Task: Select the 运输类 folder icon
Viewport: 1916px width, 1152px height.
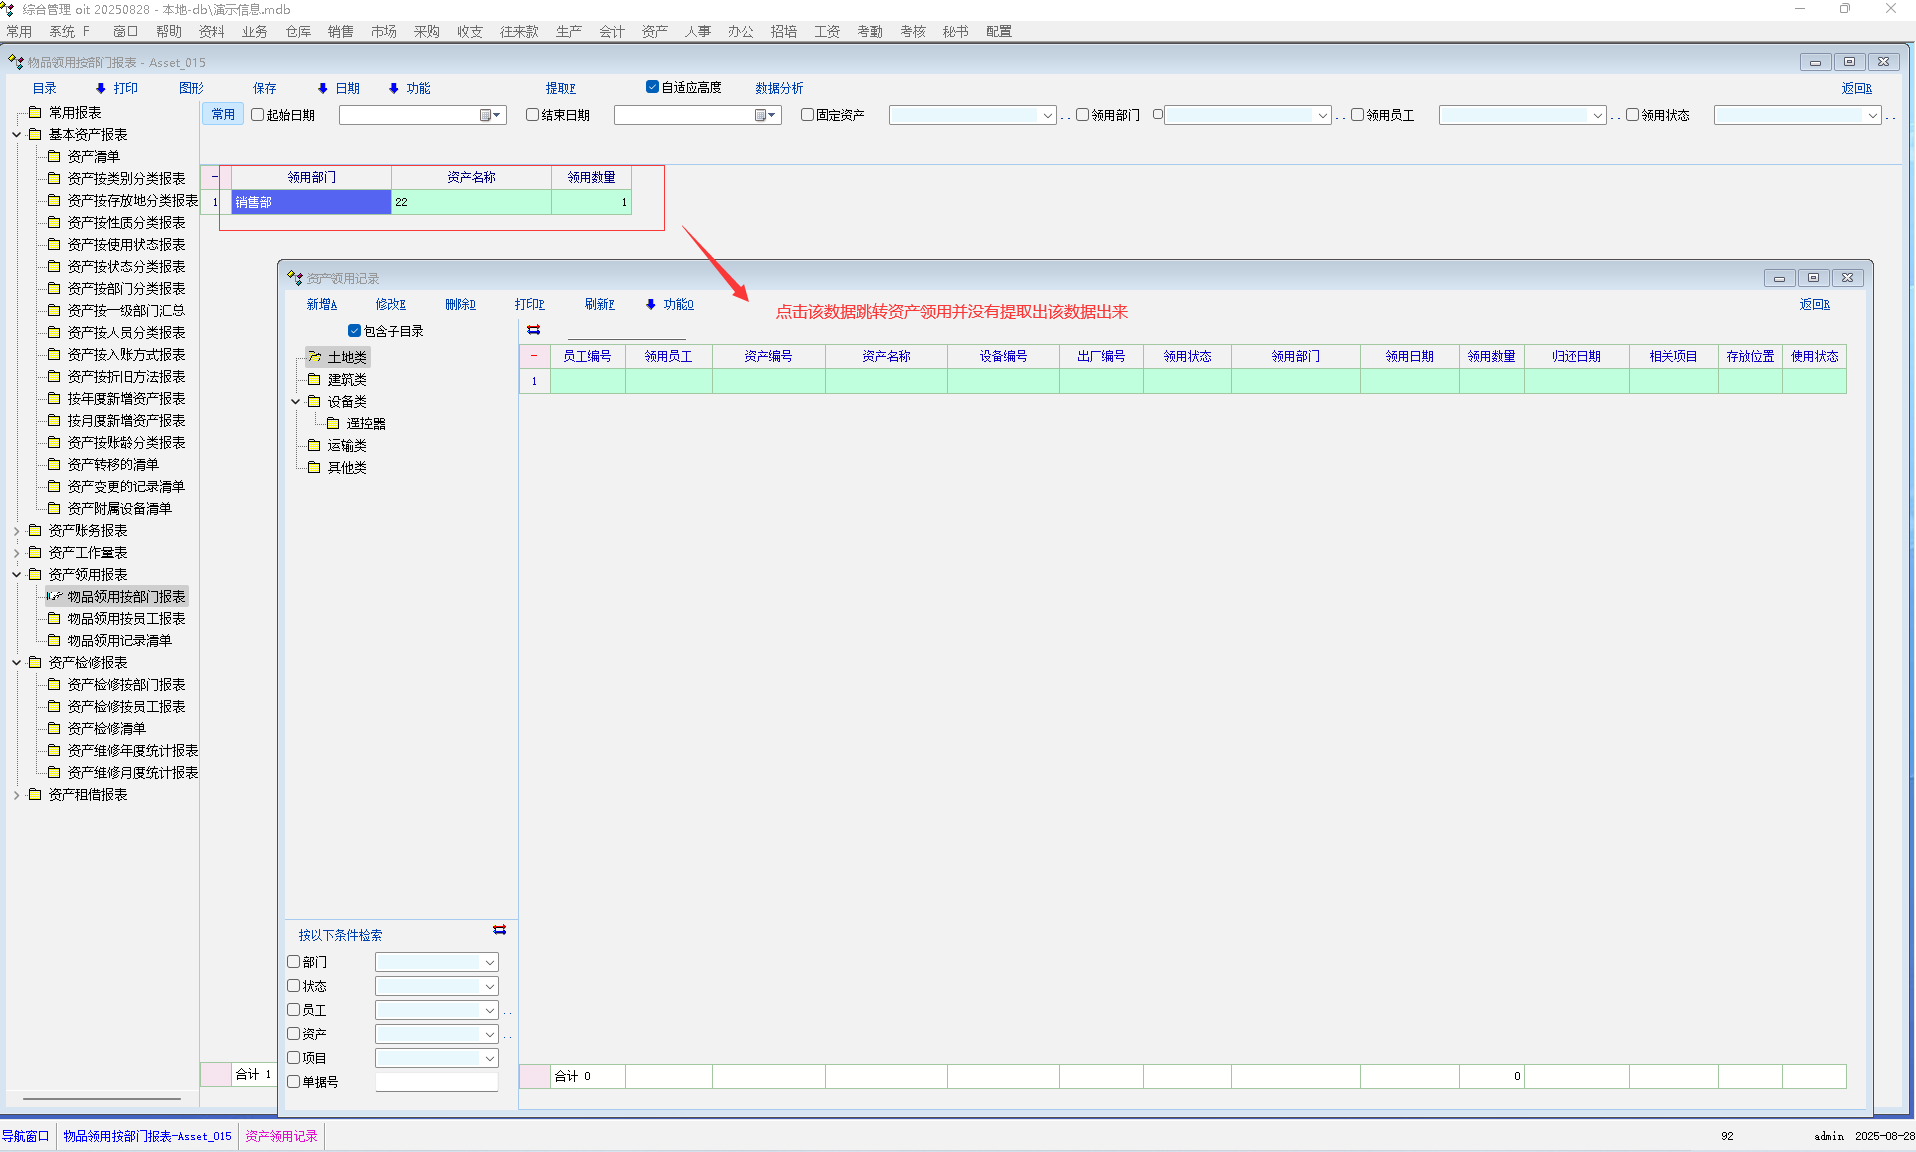Action: pos(314,445)
